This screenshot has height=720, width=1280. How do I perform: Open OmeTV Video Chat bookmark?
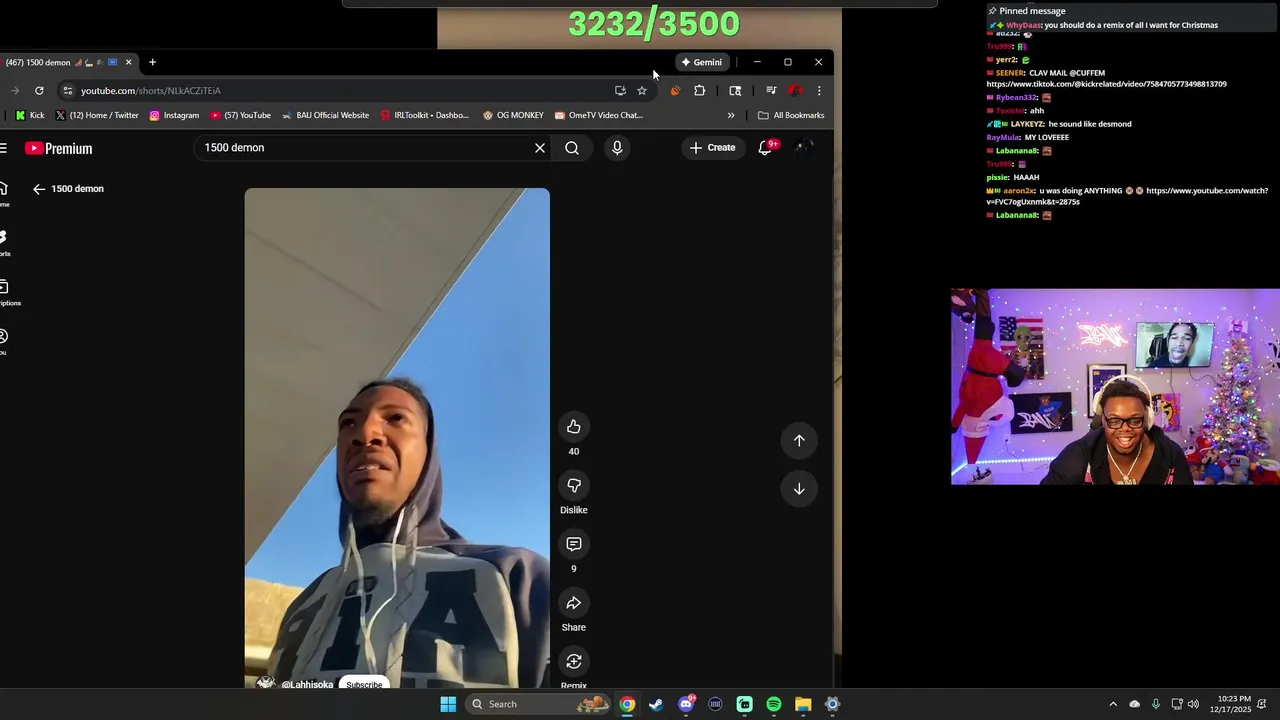tap(599, 115)
